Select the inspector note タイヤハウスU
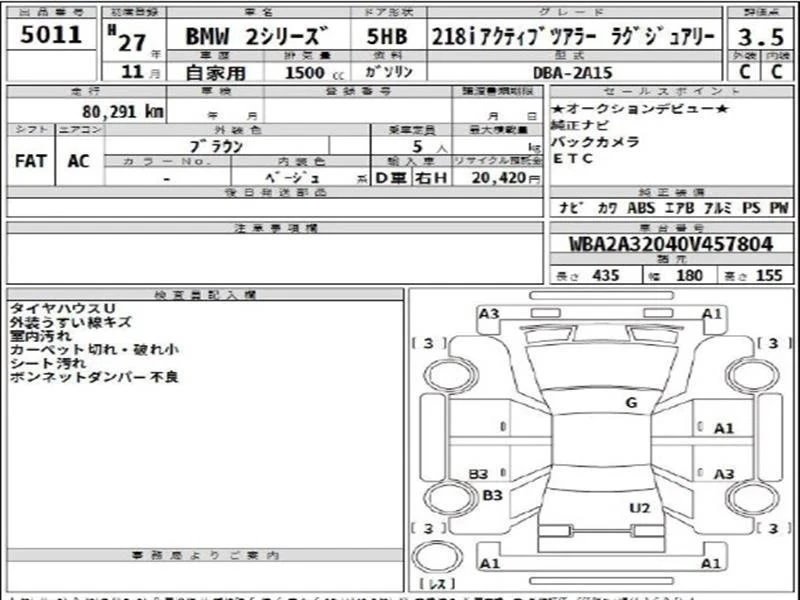Screen dimensions: 800x600 pos(62,308)
